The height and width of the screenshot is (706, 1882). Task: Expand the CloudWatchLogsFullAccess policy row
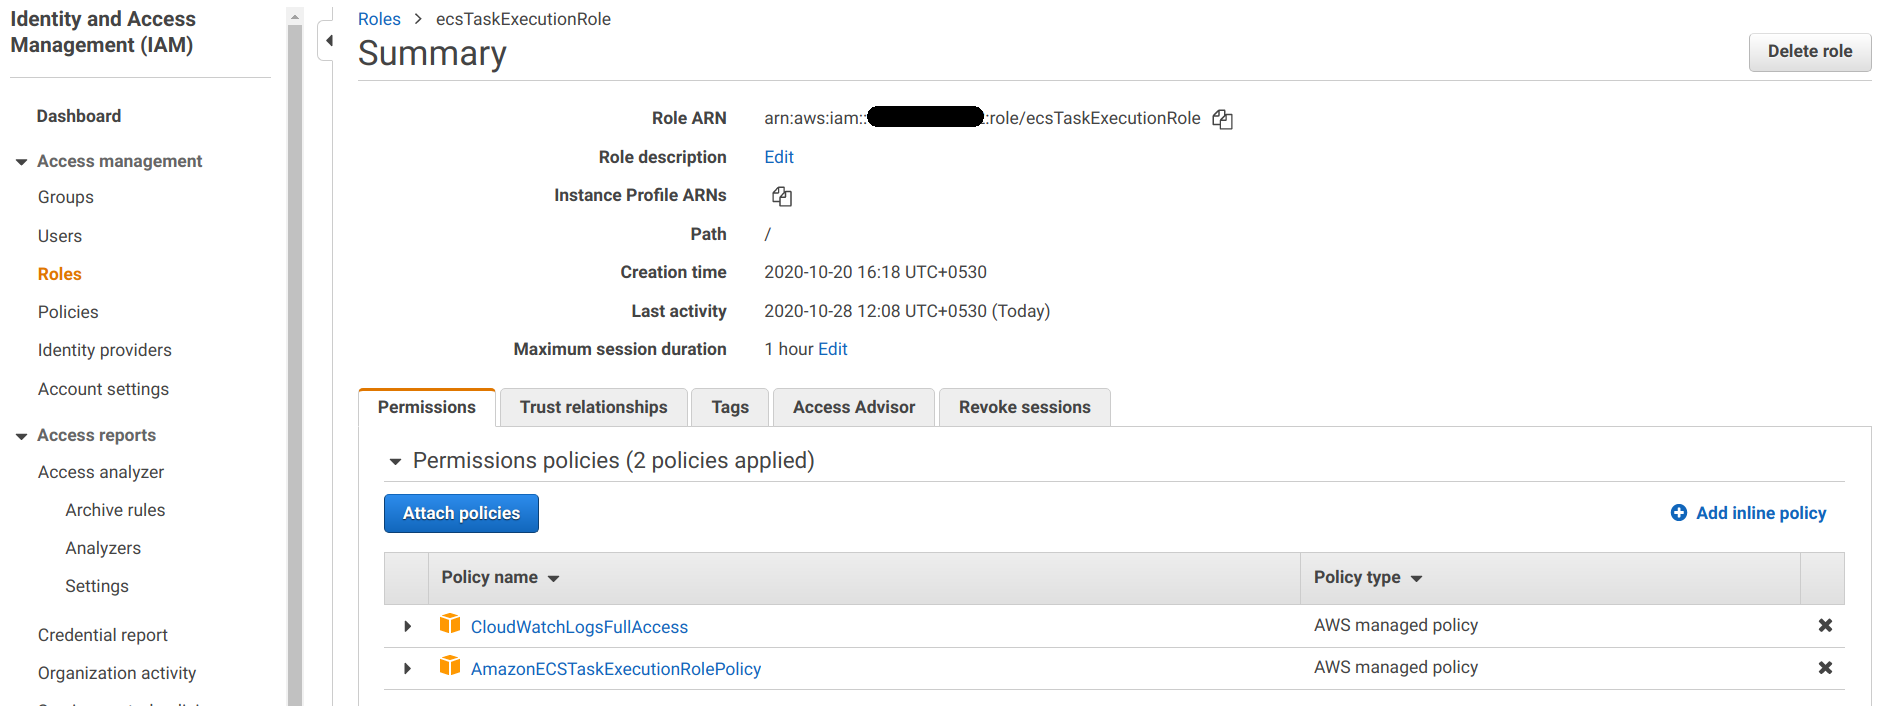tap(407, 626)
